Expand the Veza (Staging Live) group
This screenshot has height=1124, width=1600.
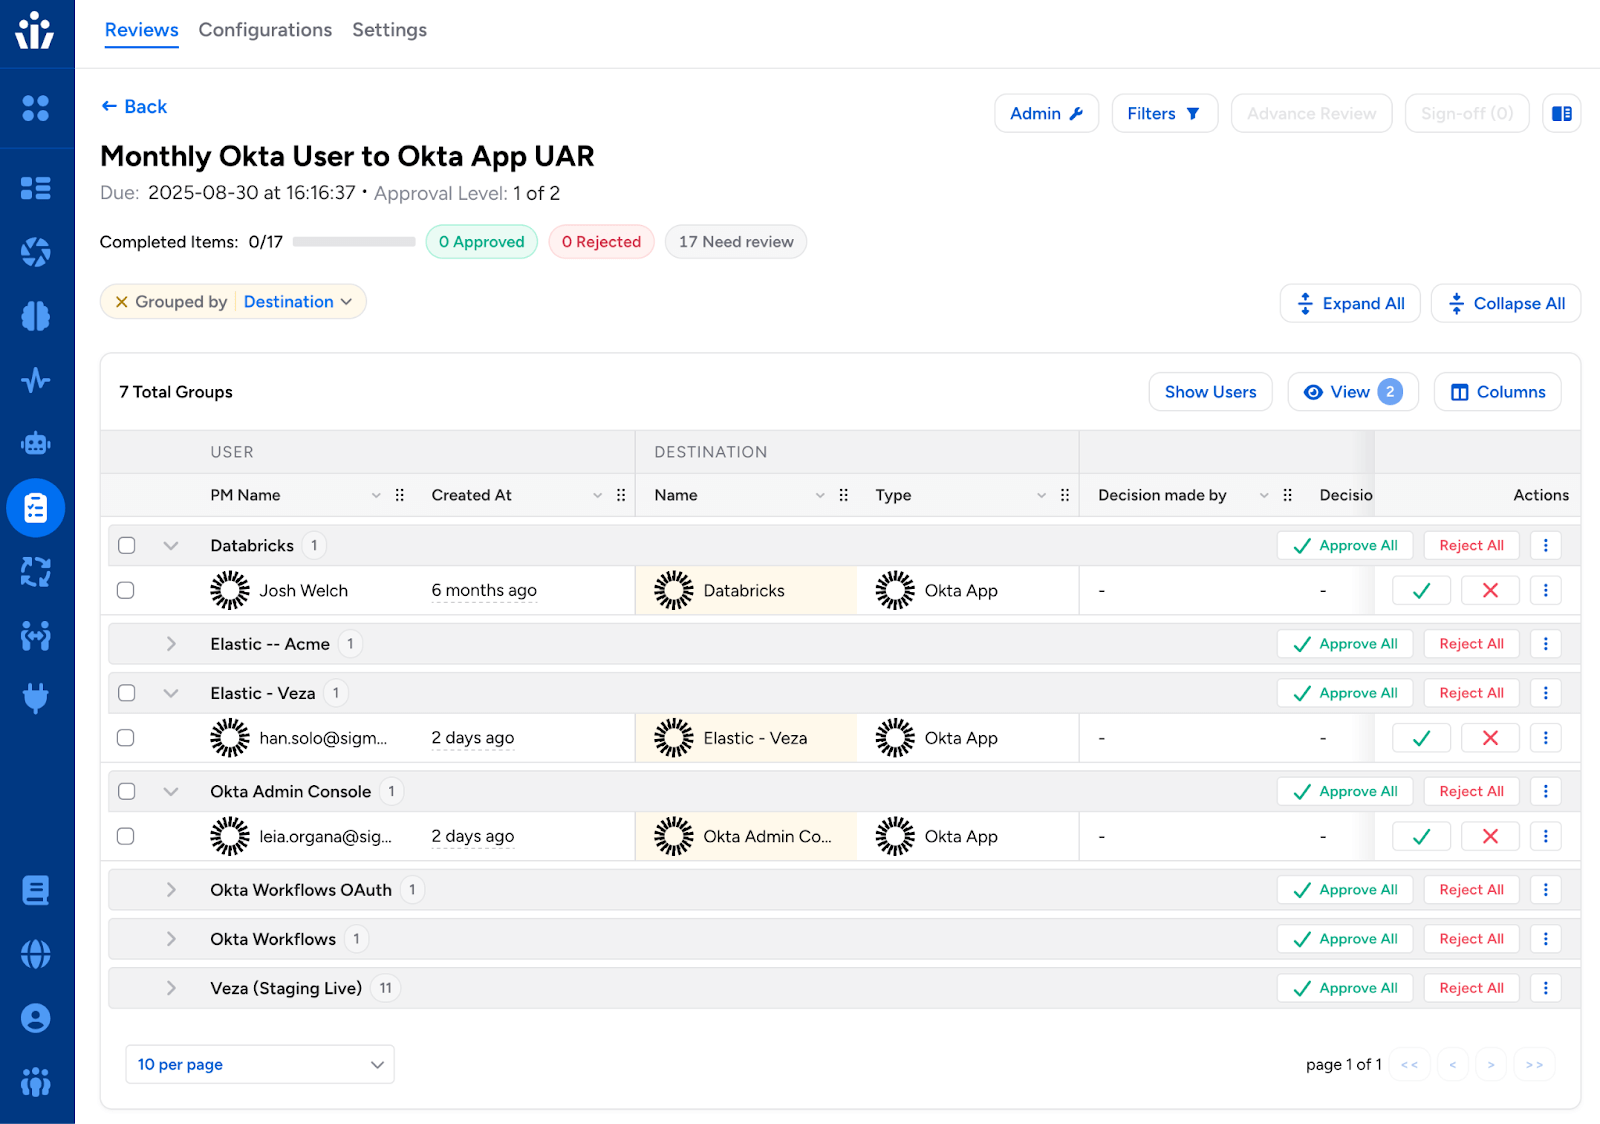171,988
